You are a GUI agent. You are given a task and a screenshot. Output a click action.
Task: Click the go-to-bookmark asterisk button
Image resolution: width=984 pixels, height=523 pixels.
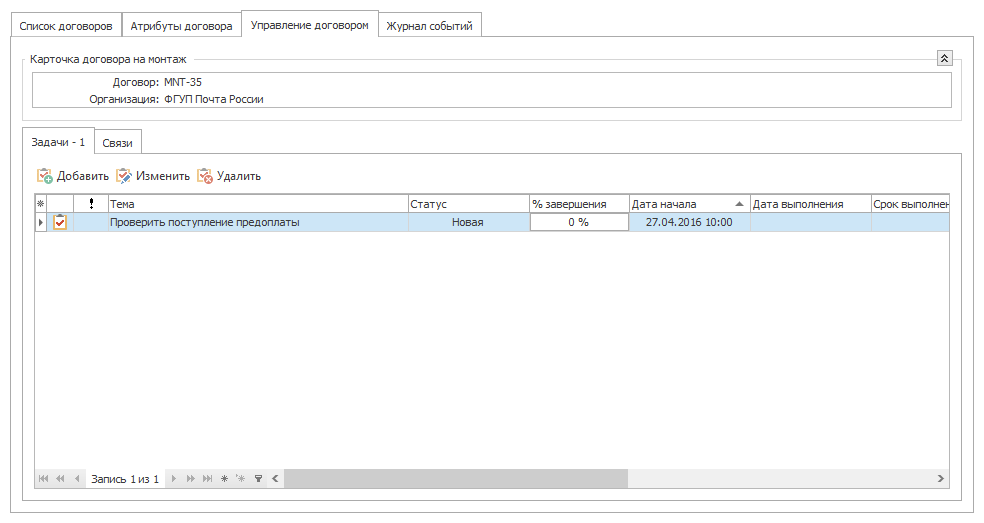point(240,478)
